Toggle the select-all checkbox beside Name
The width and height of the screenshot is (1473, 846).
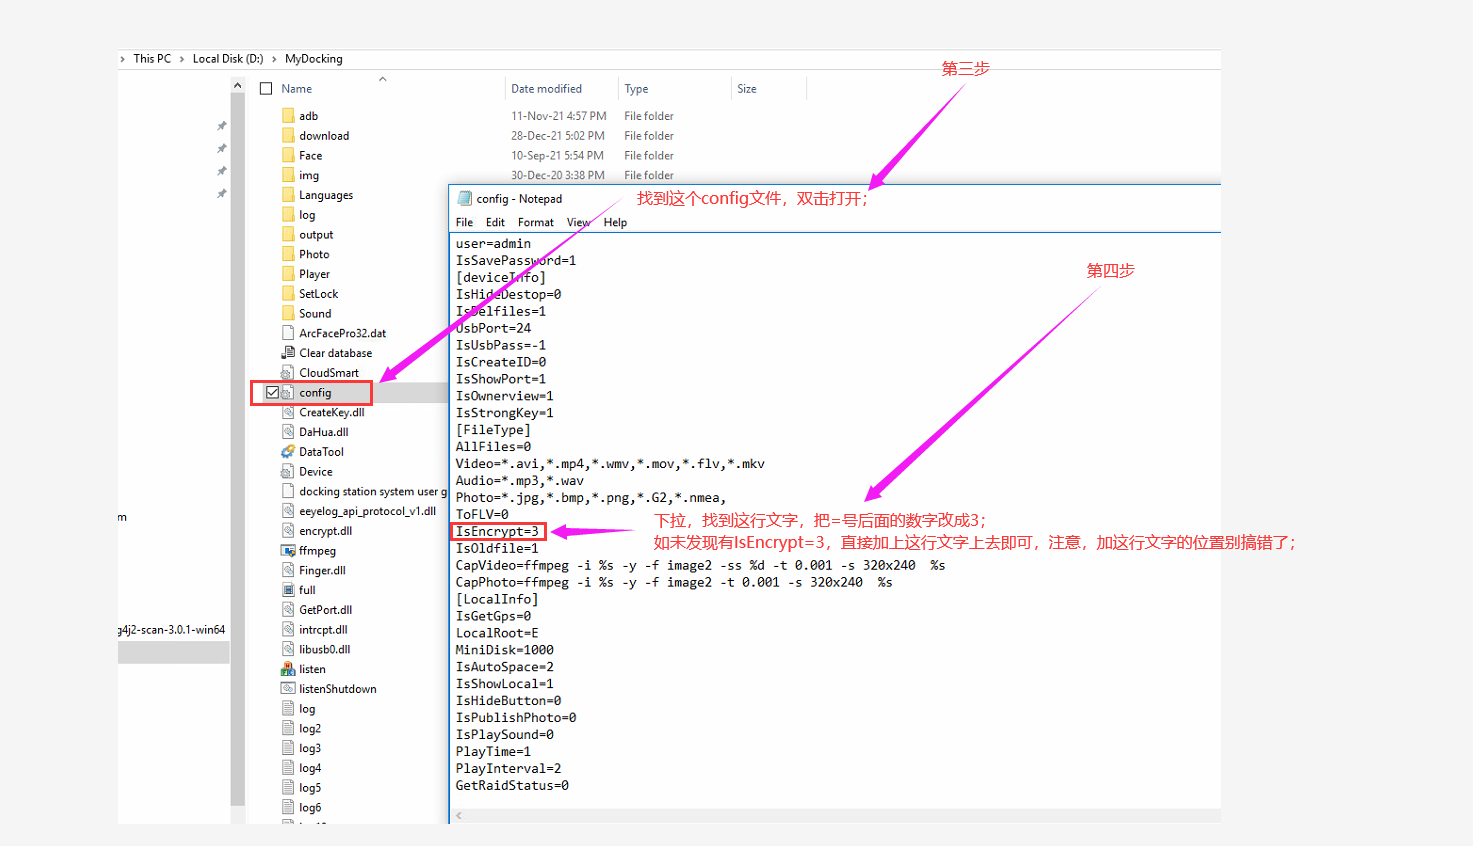(x=266, y=89)
